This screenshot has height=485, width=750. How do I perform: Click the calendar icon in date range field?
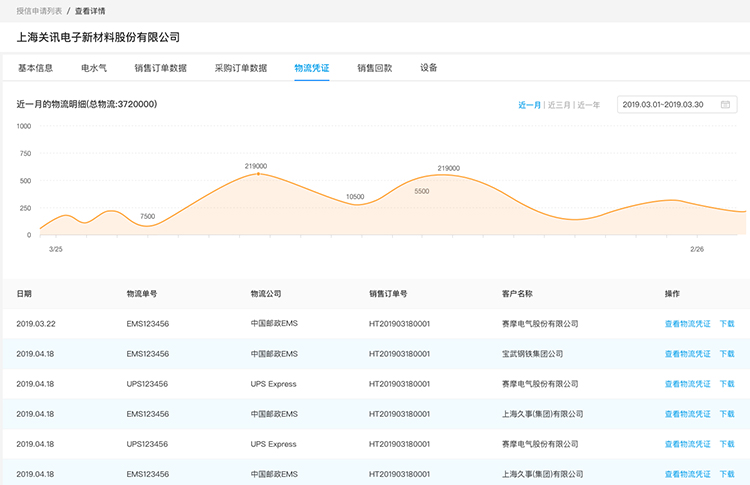tap(726, 104)
